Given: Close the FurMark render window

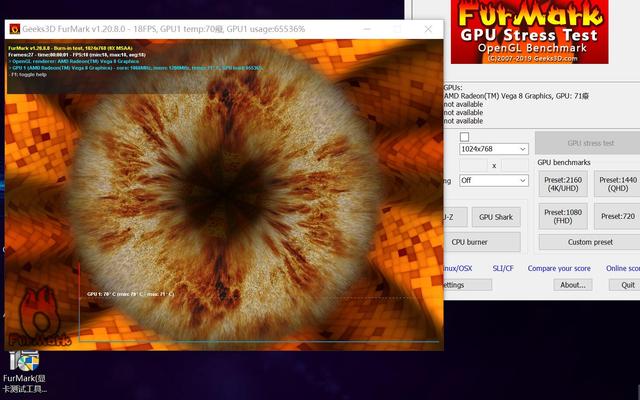Looking at the screenshot, I should click(428, 29).
